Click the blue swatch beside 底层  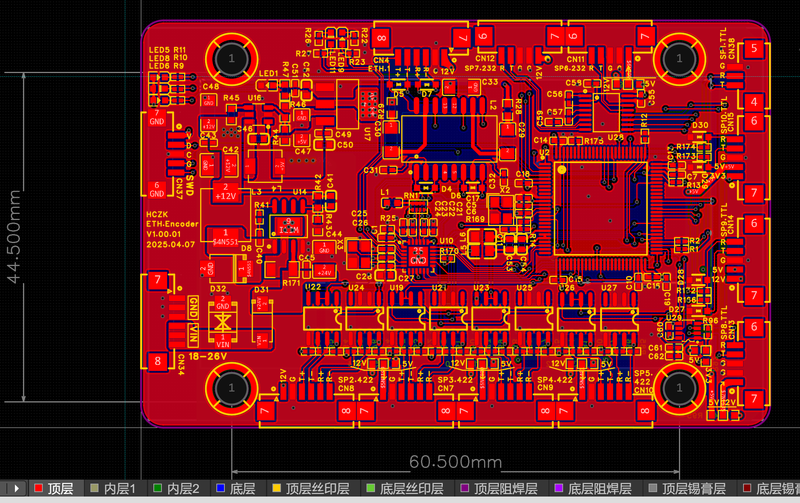pyautogui.click(x=220, y=488)
